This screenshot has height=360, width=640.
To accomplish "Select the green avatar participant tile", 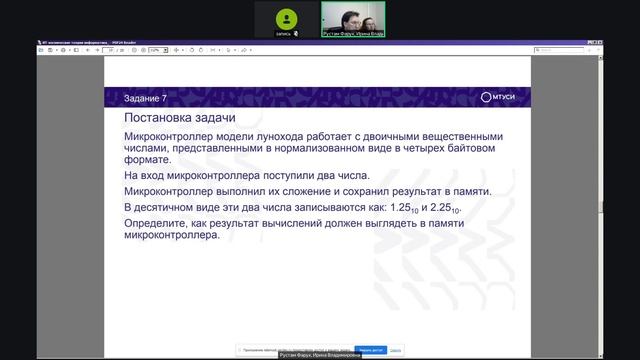I will (287, 20).
